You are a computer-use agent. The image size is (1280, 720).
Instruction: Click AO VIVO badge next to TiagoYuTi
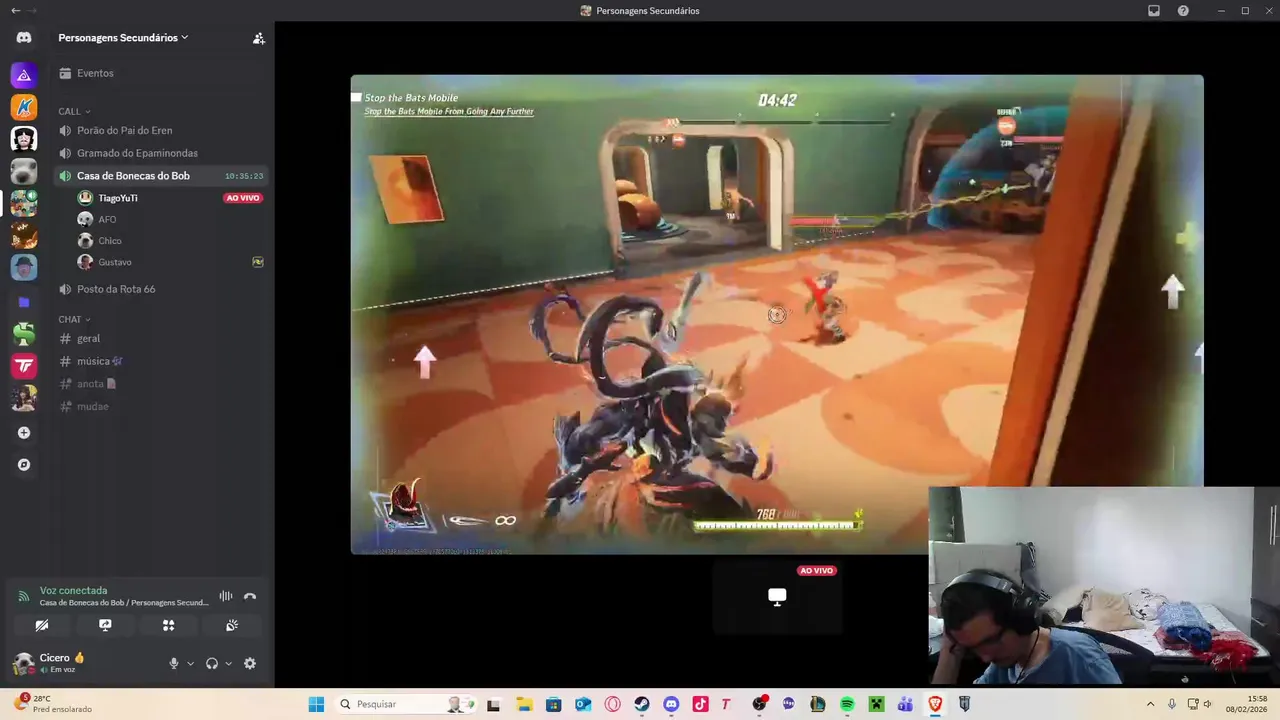(243, 198)
